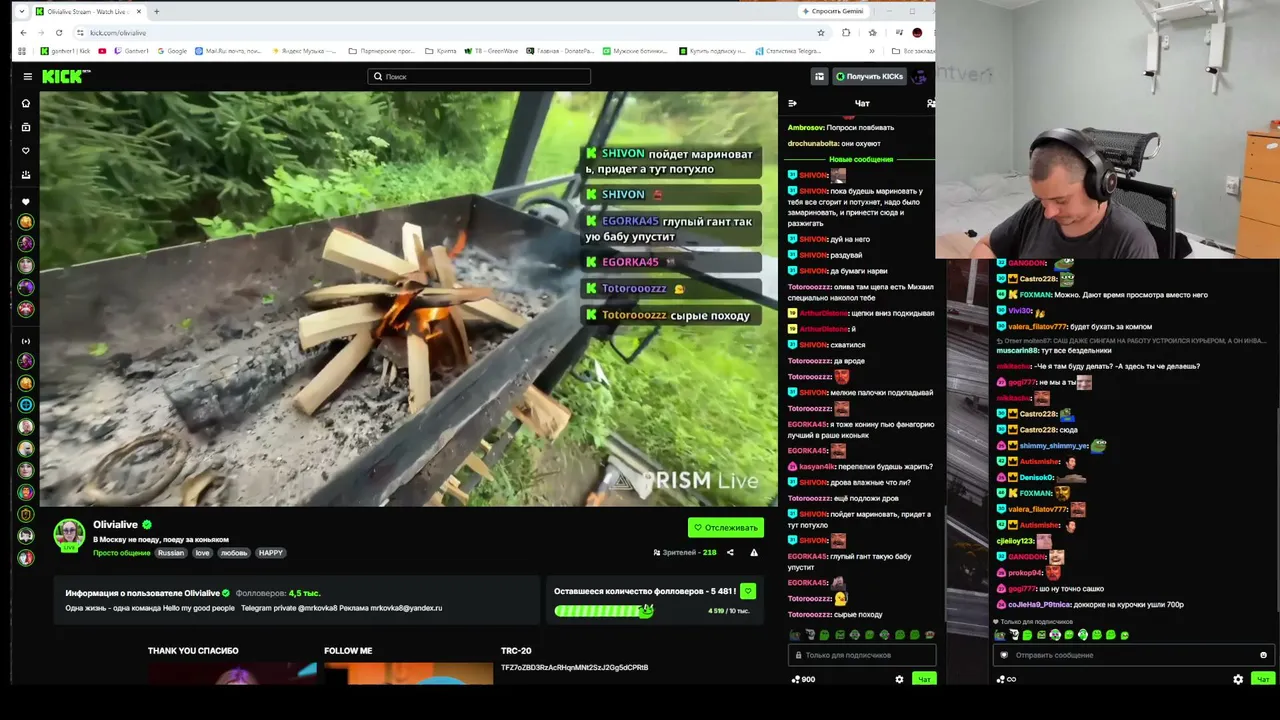Select the love tag
The height and width of the screenshot is (720, 1280).
[202, 553]
